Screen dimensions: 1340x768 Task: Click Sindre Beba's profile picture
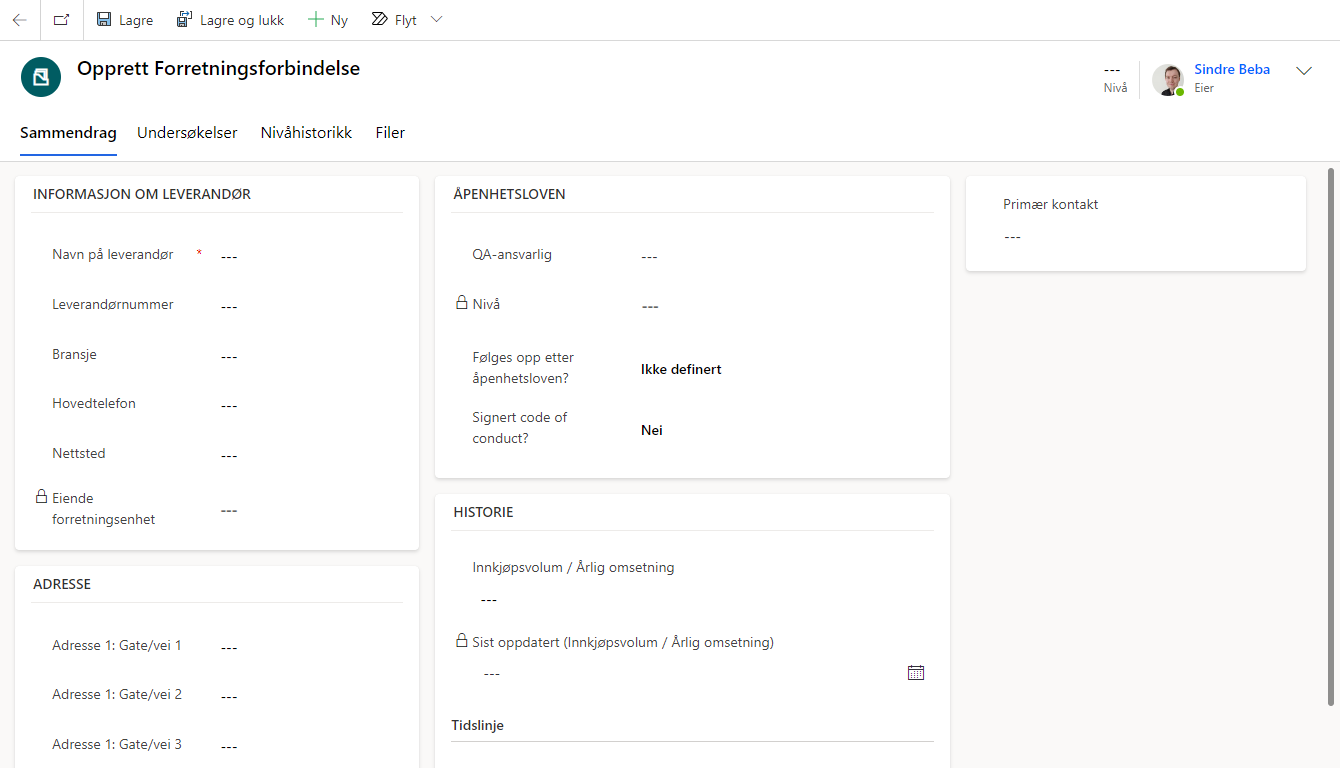pos(1168,80)
